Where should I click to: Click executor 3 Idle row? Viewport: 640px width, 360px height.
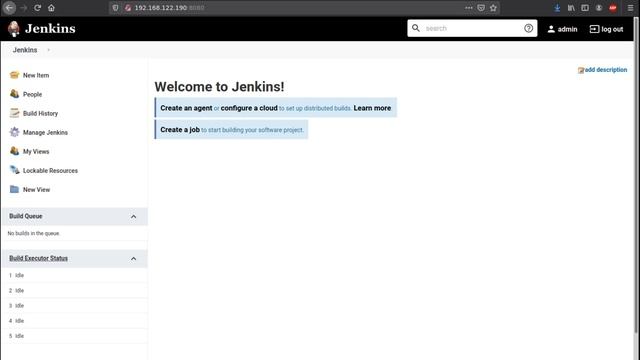[74, 306]
